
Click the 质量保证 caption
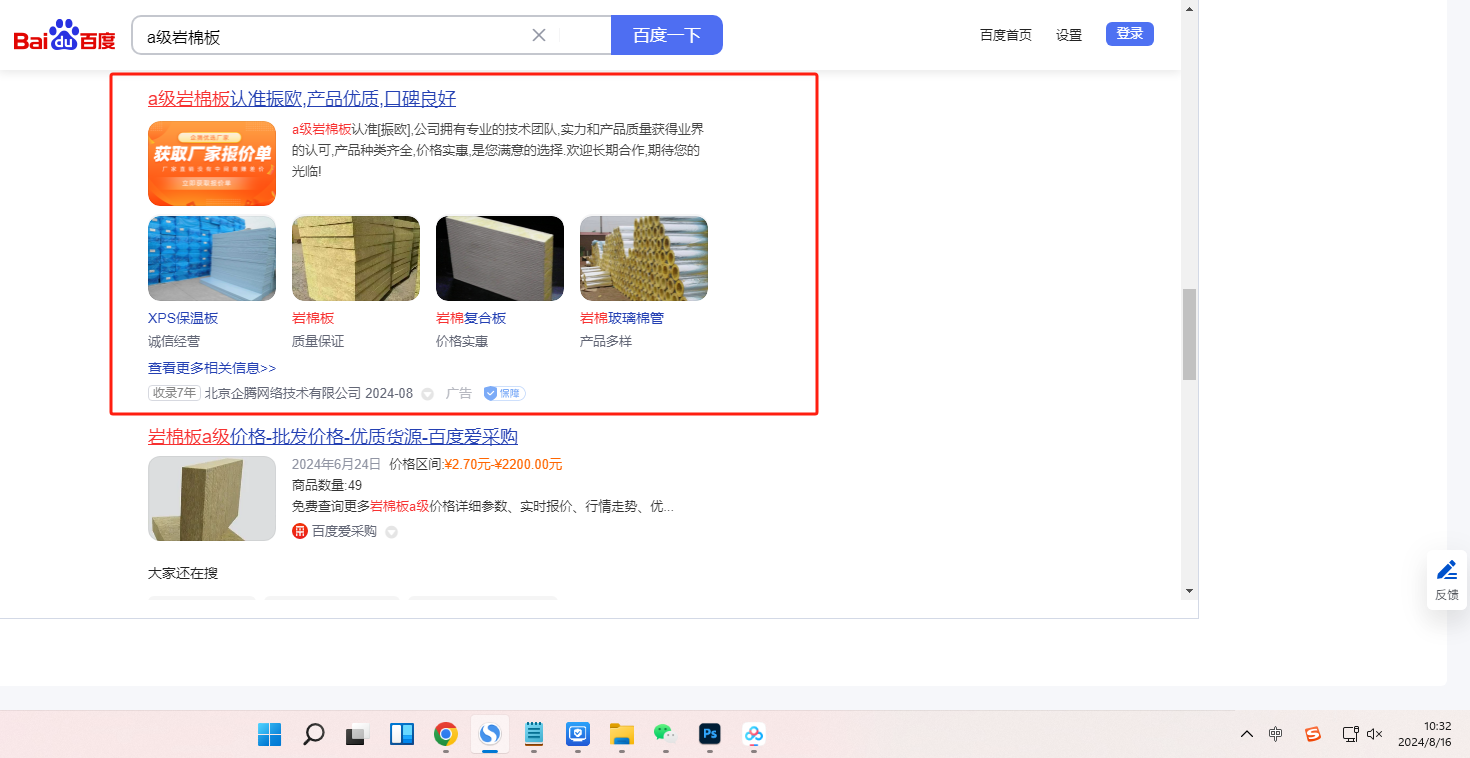318,341
